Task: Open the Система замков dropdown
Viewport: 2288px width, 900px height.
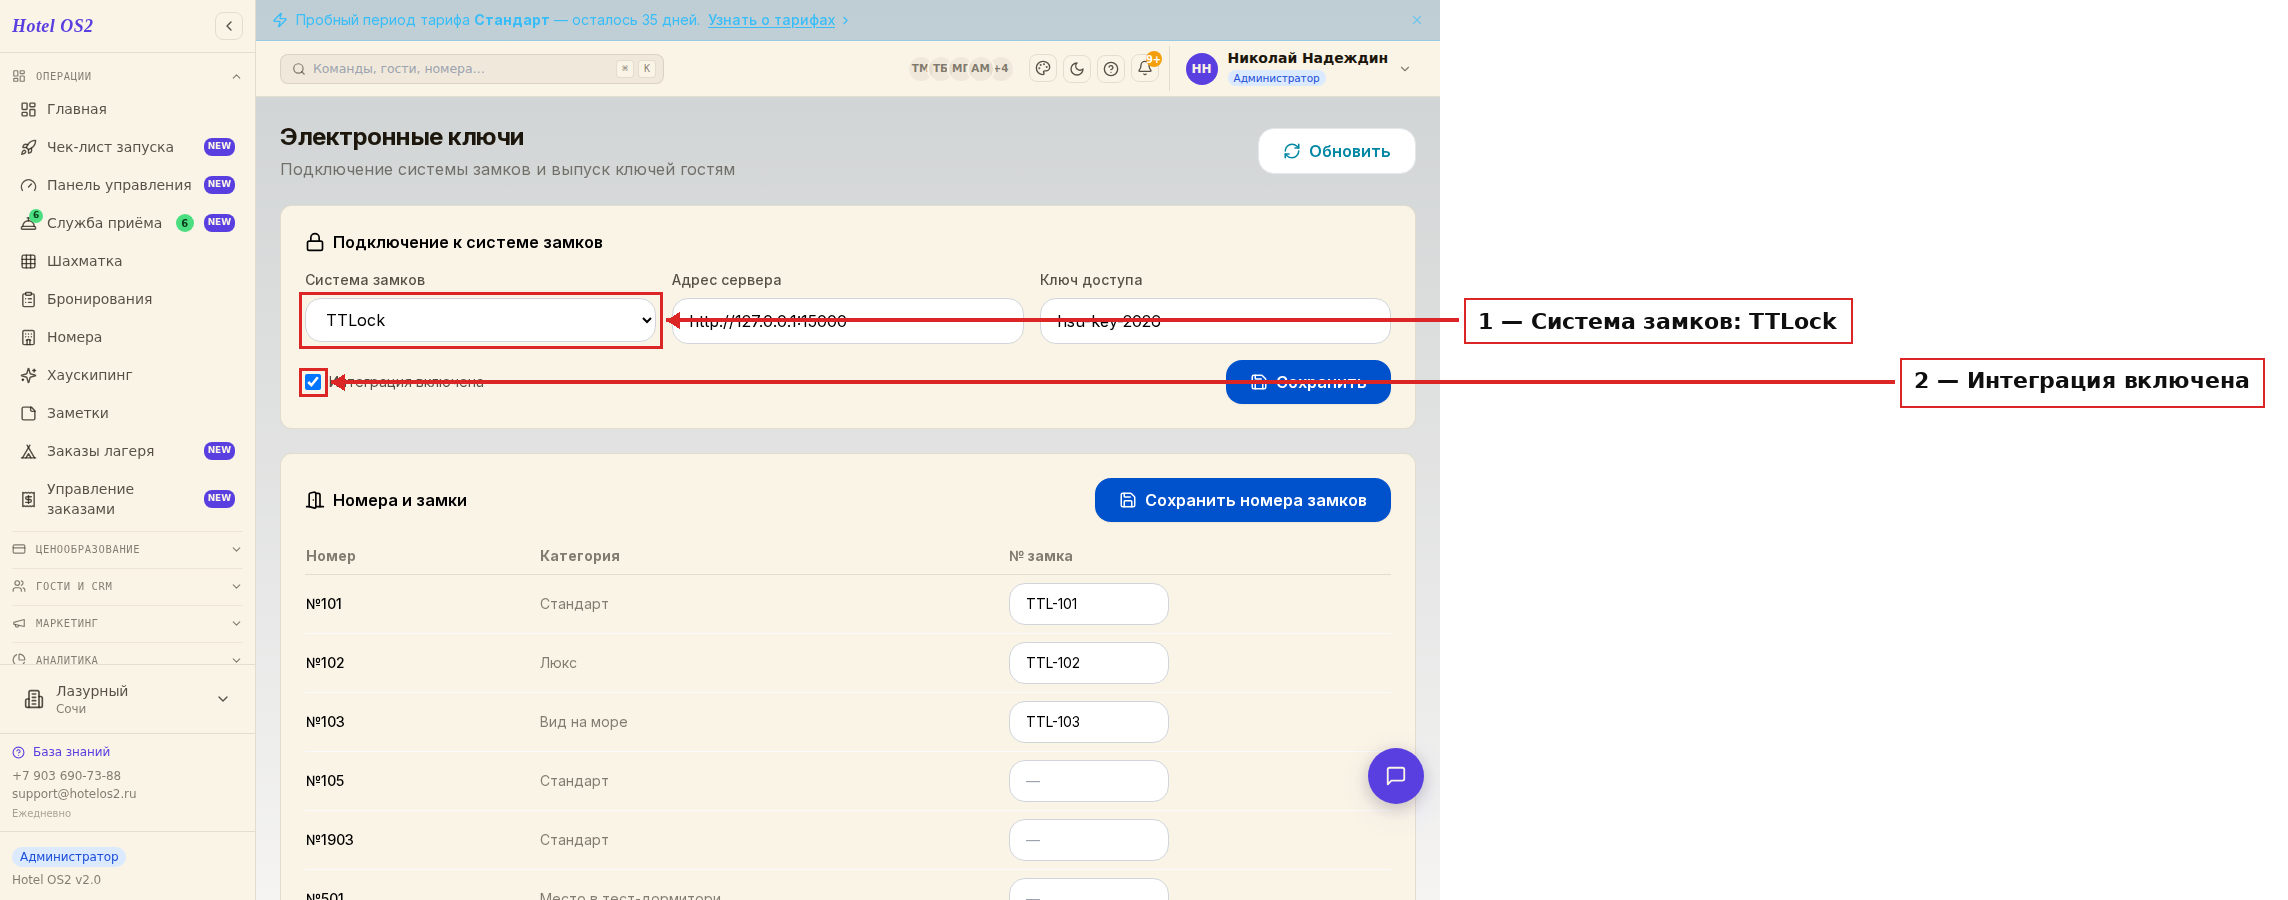Action: pos(480,321)
